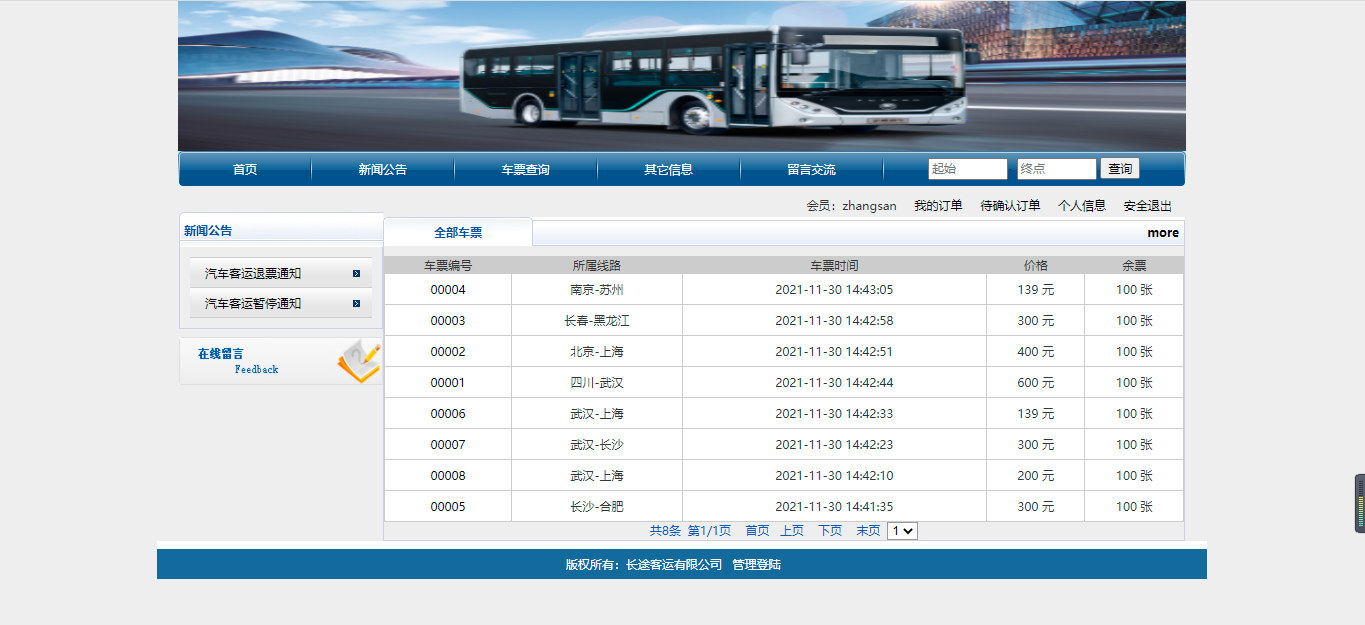Open the 在线留言 Feedback notebook icon

coord(359,361)
